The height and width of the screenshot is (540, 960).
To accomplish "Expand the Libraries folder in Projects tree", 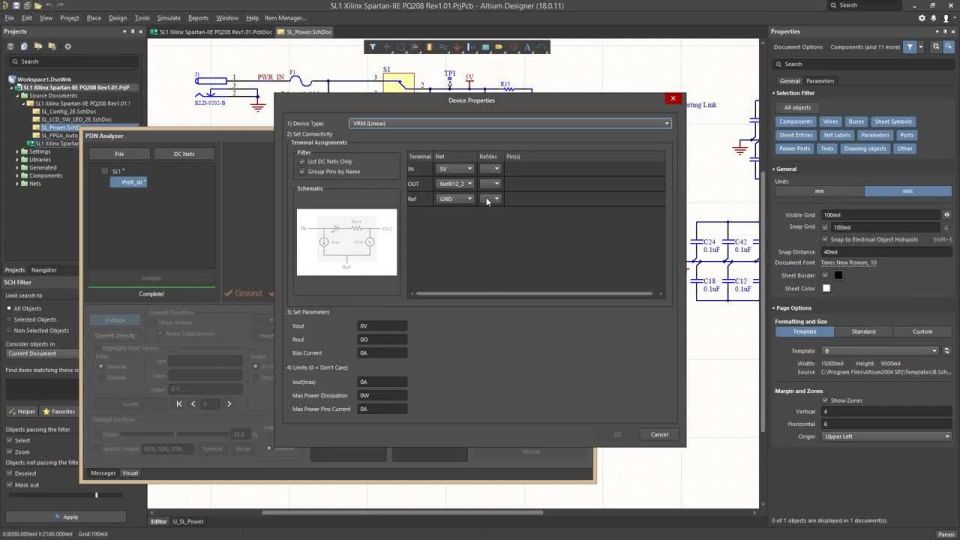I will click(17, 159).
